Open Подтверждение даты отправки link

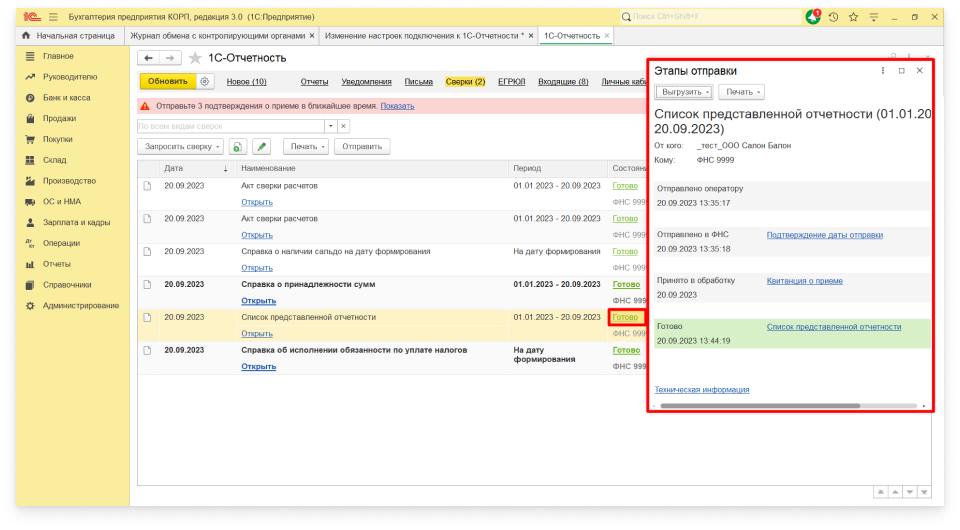pyautogui.click(x=824, y=235)
